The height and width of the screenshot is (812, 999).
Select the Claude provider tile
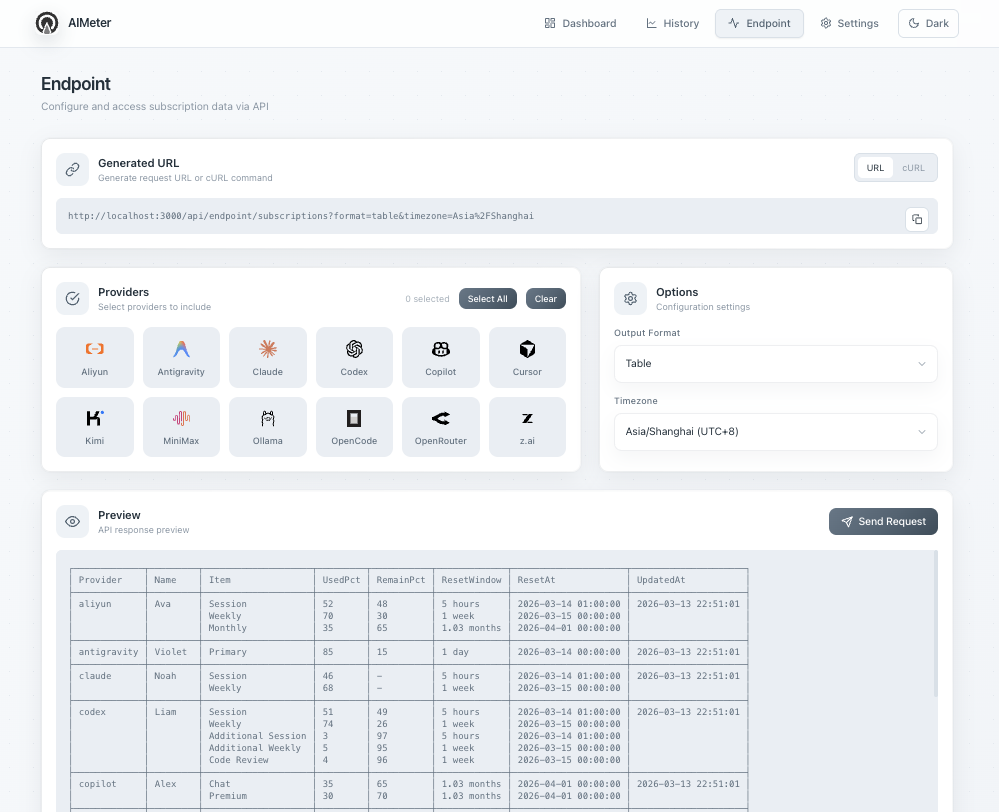click(268, 357)
